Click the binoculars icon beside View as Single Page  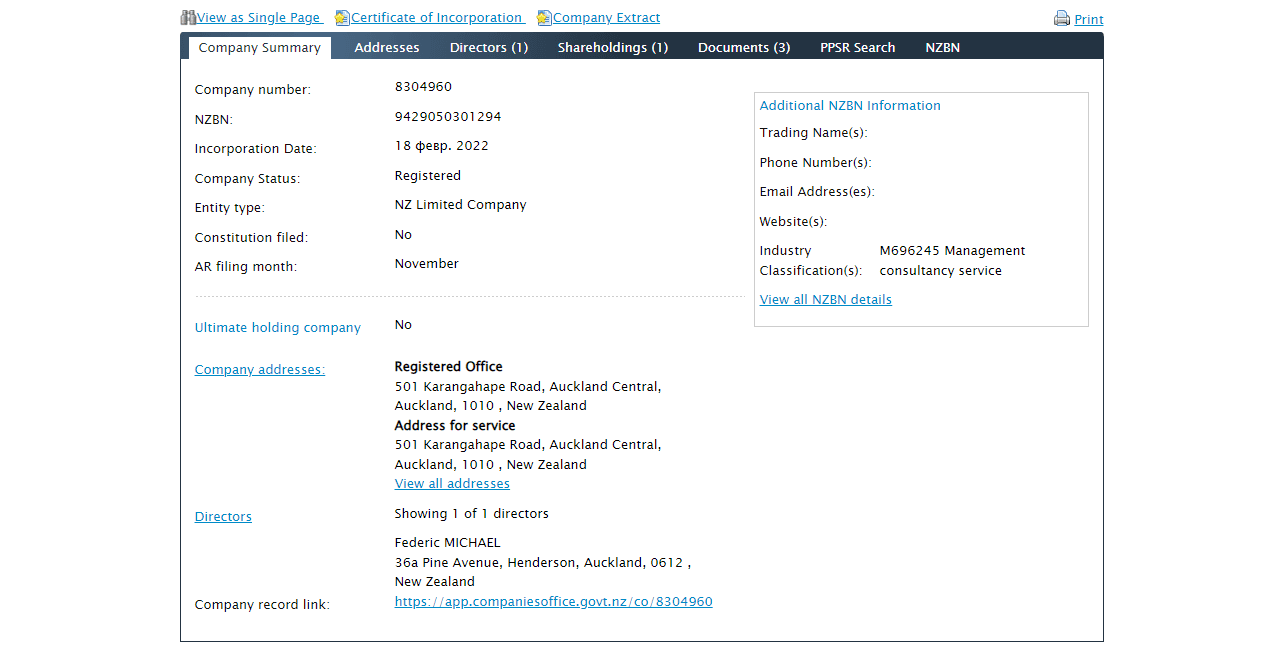click(188, 17)
